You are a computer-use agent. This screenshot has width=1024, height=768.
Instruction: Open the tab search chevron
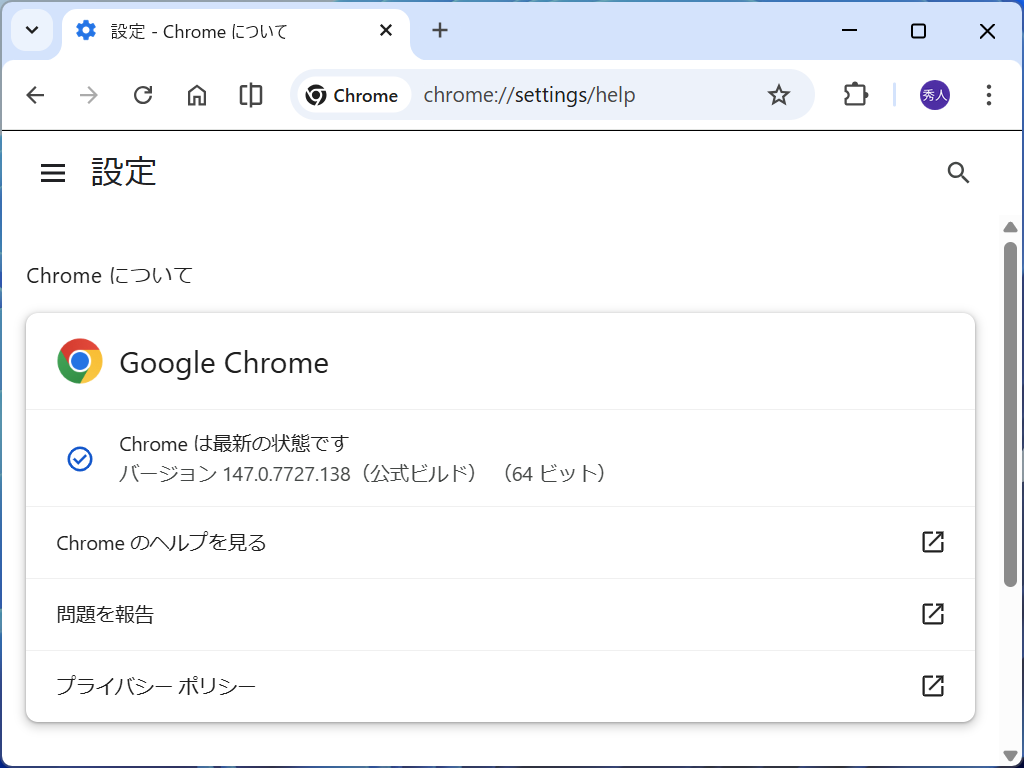coord(31,31)
